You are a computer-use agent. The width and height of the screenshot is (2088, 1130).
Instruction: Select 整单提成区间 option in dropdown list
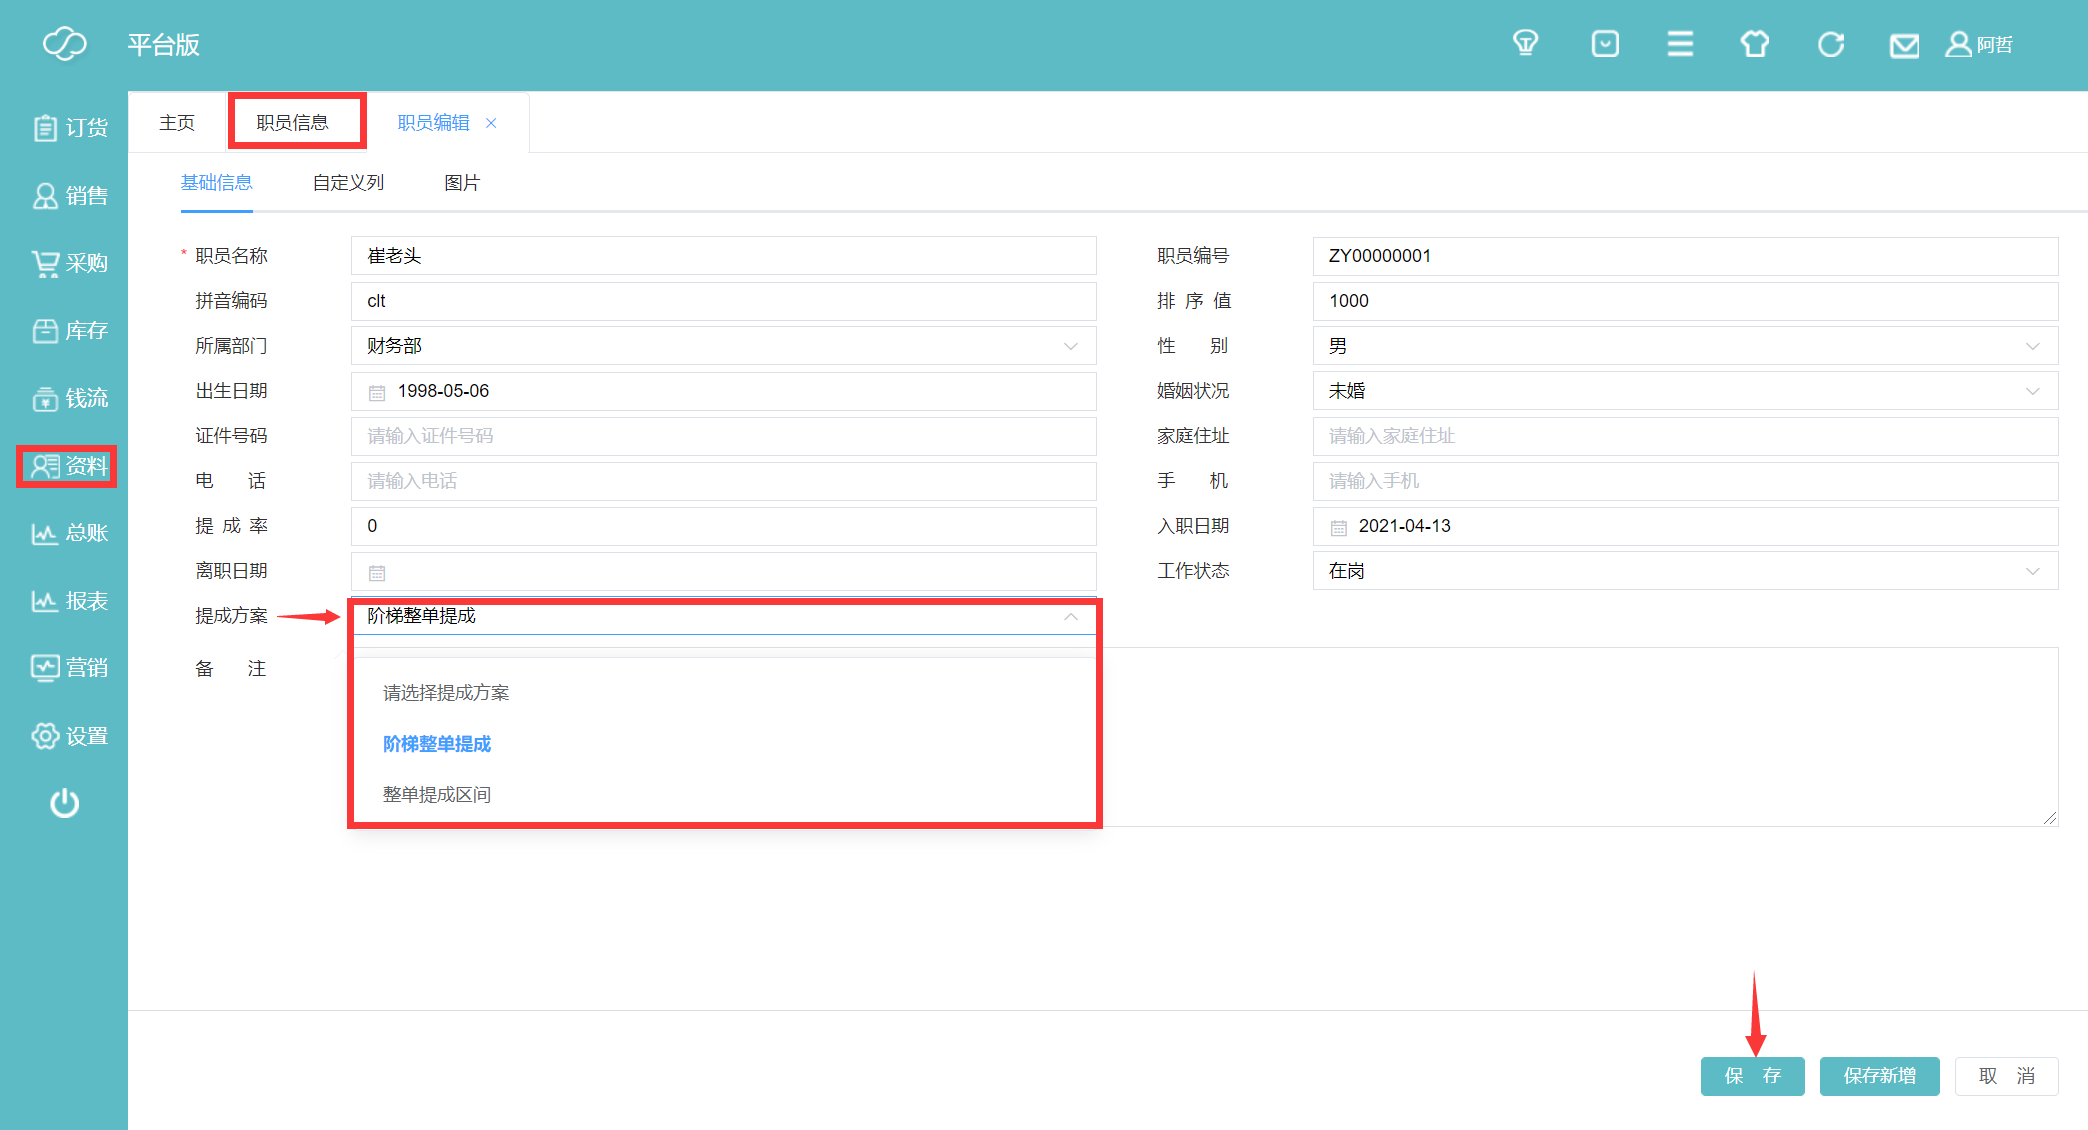click(437, 795)
